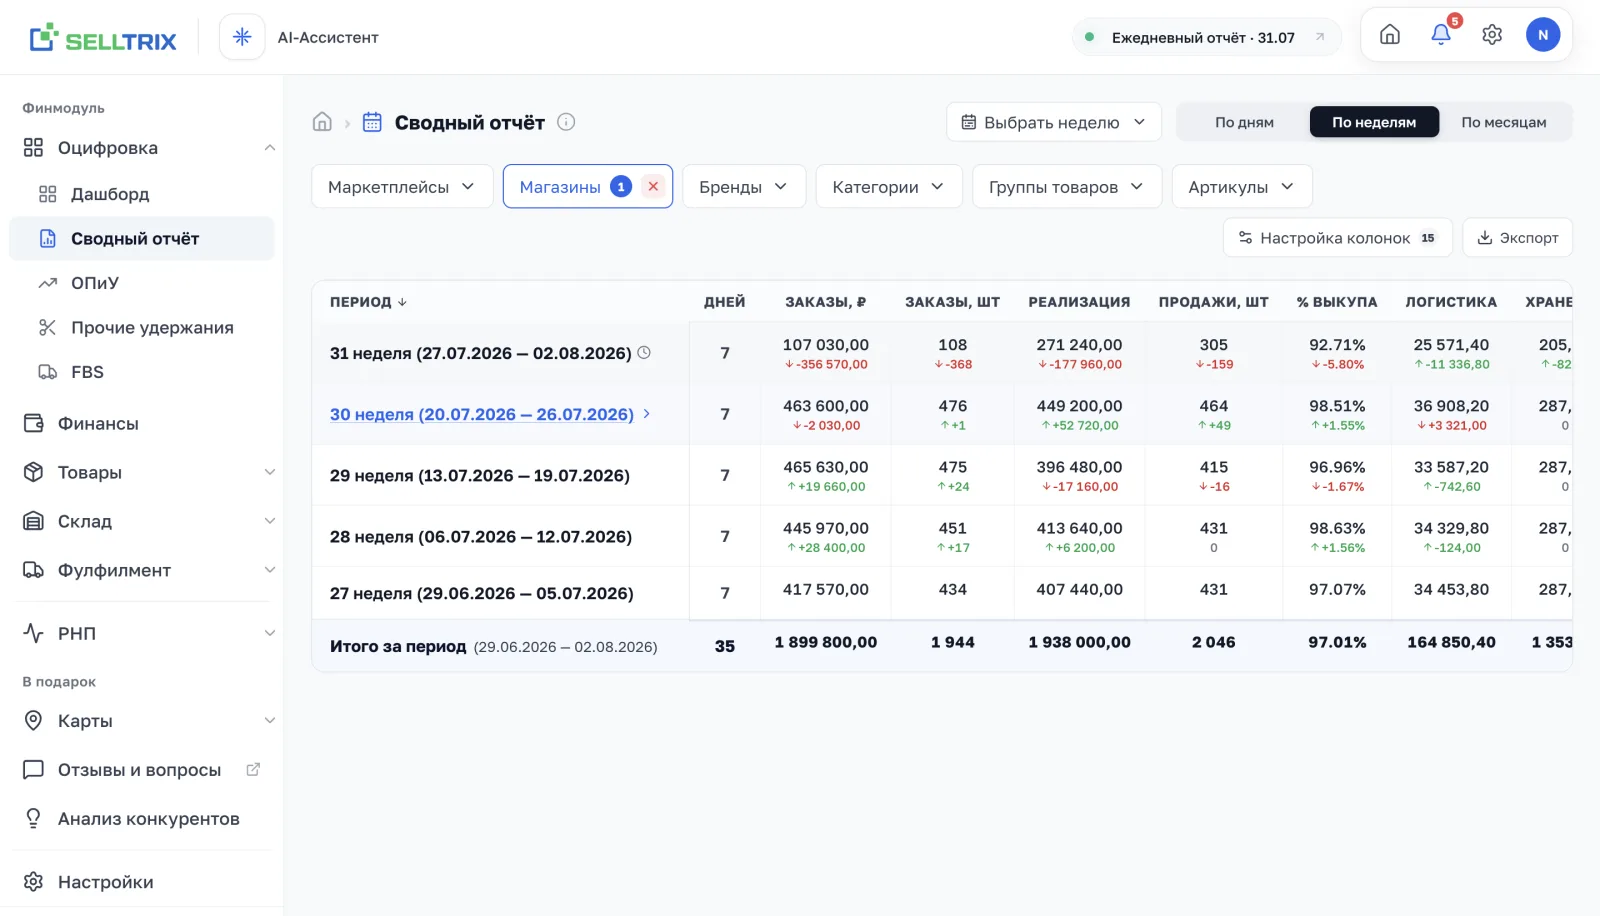Open the user avatar N
Image resolution: width=1600 pixels, height=916 pixels.
point(1543,35)
